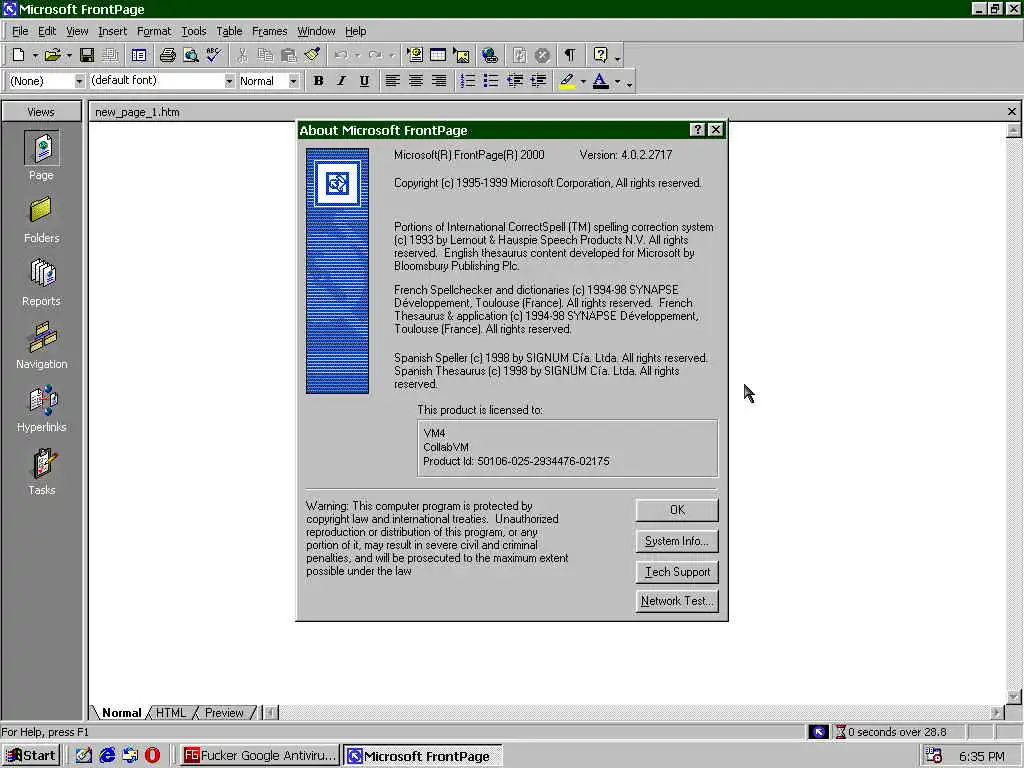1024x768 pixels.
Task: Open the Normal font size dropdown
Action: coord(294,81)
